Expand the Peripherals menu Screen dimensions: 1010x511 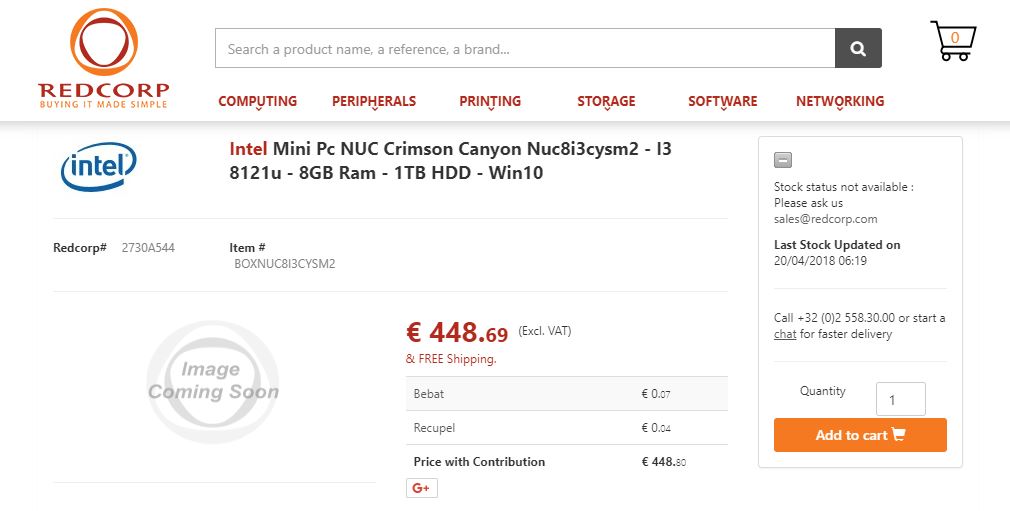pos(373,101)
